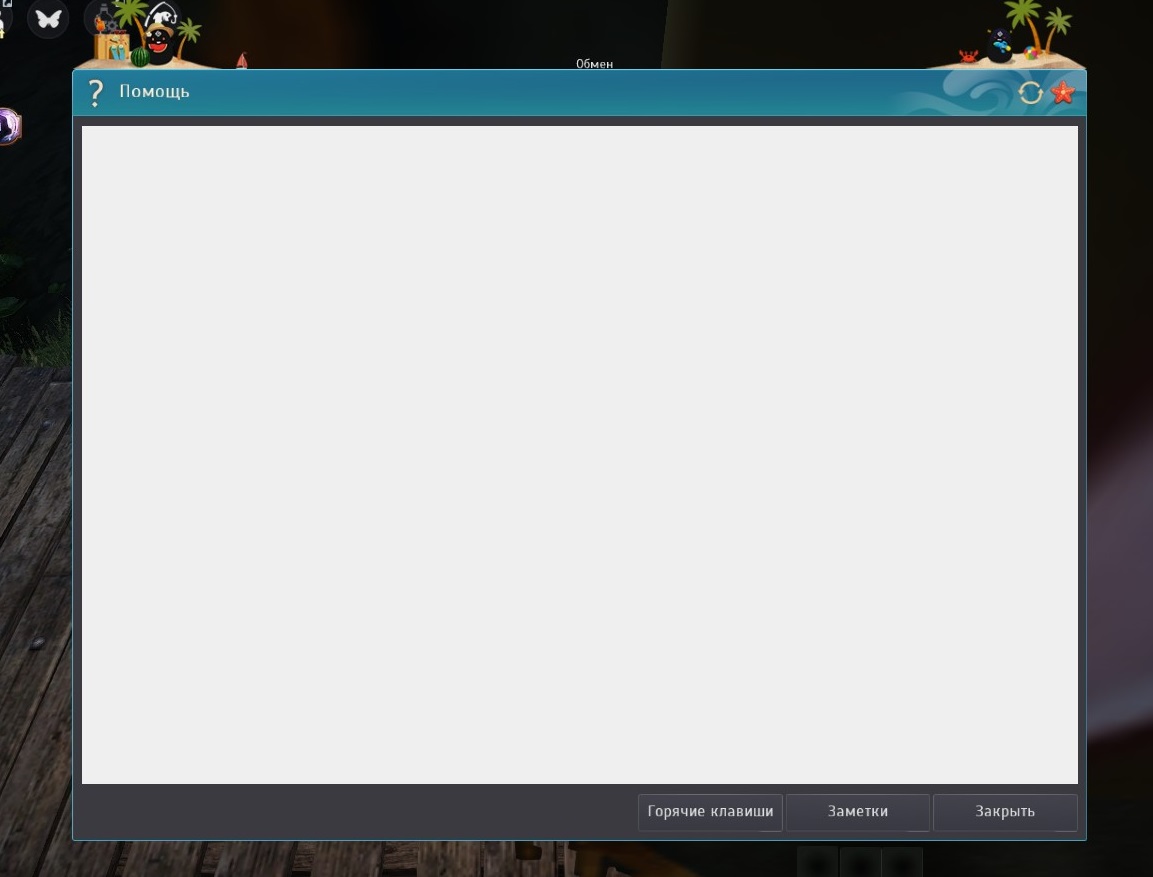Click the Закрыть button
Image resolution: width=1153 pixels, height=877 pixels.
1004,812
